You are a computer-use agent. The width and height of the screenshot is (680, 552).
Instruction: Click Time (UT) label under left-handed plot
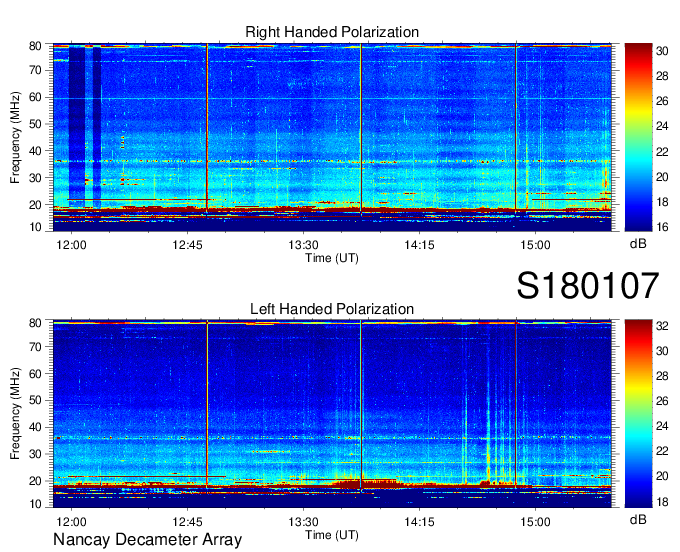pyautogui.click(x=332, y=535)
